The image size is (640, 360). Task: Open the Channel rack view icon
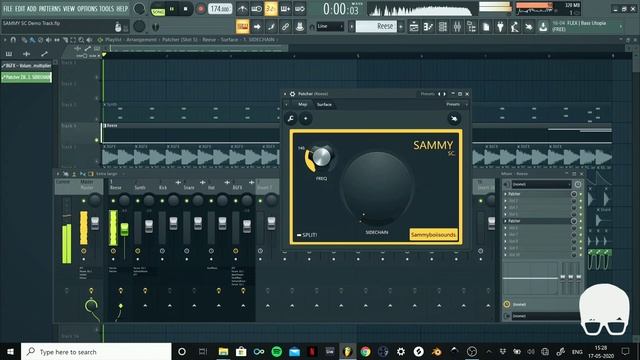443,27
